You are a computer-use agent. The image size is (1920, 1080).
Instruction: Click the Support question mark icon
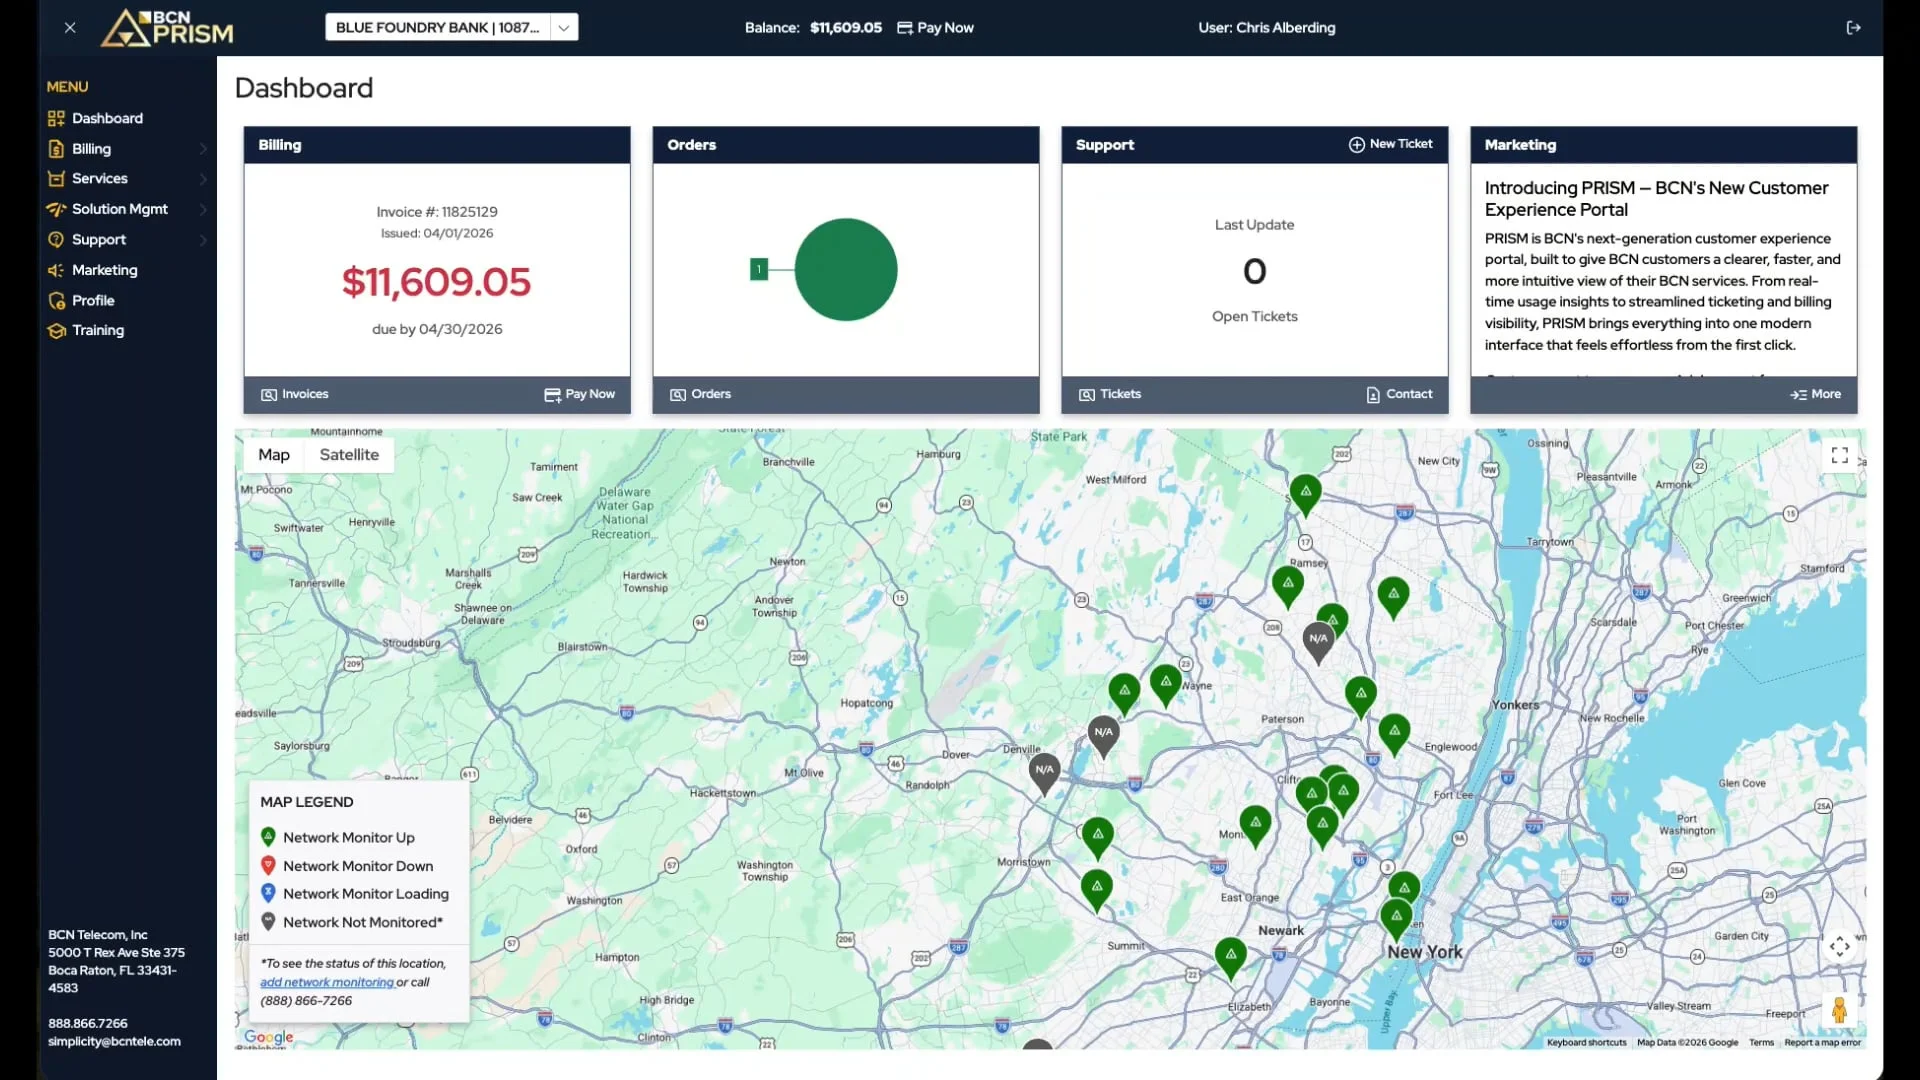click(x=56, y=240)
